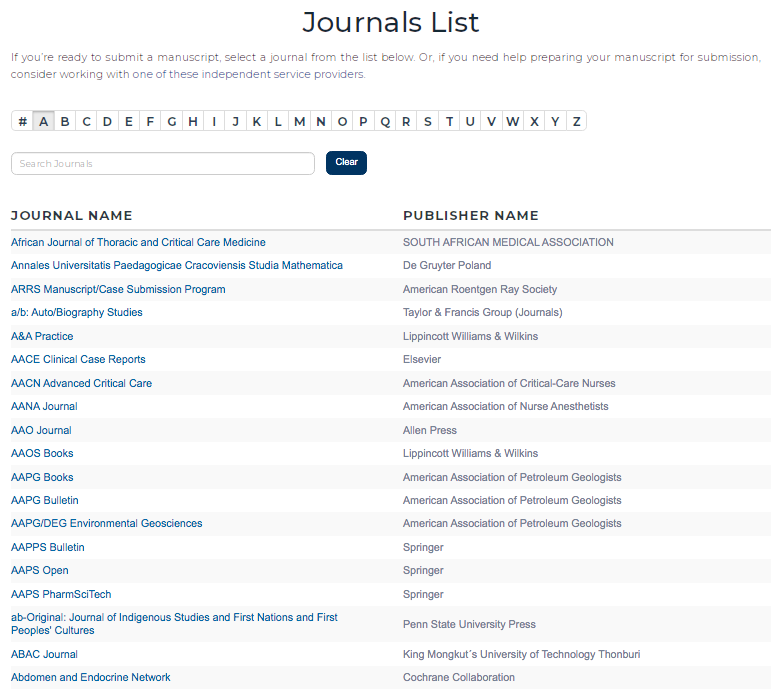Open the ABAC Journal link
Screen dimensions: 775x690
tap(44, 654)
